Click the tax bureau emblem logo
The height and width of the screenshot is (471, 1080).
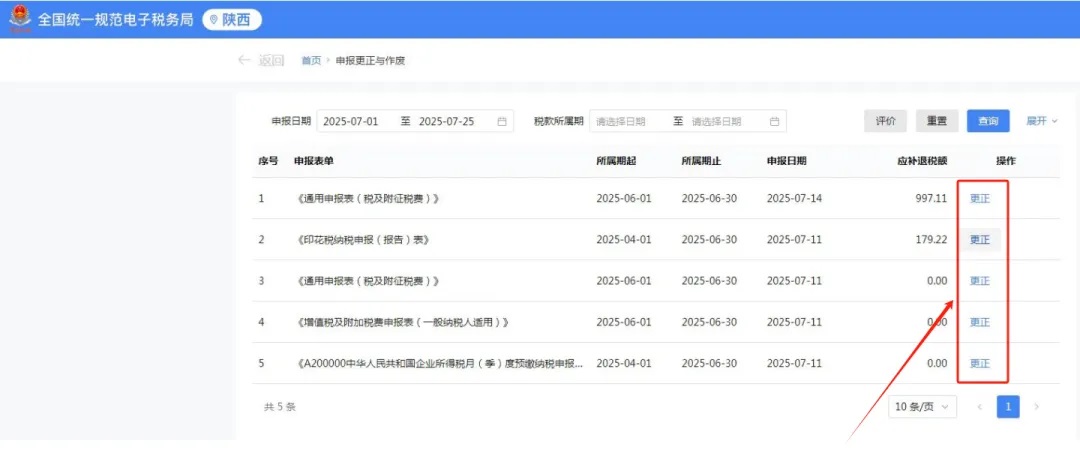point(19,19)
